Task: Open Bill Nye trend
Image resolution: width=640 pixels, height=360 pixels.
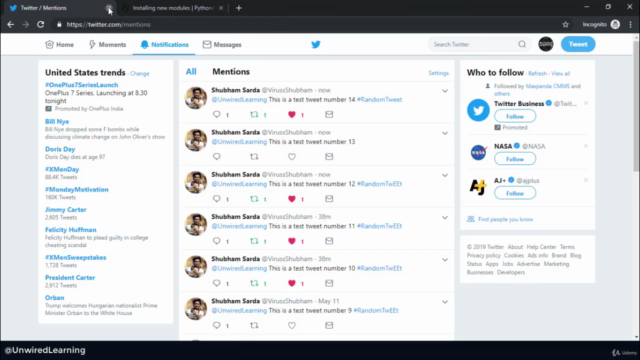Action: [57, 121]
